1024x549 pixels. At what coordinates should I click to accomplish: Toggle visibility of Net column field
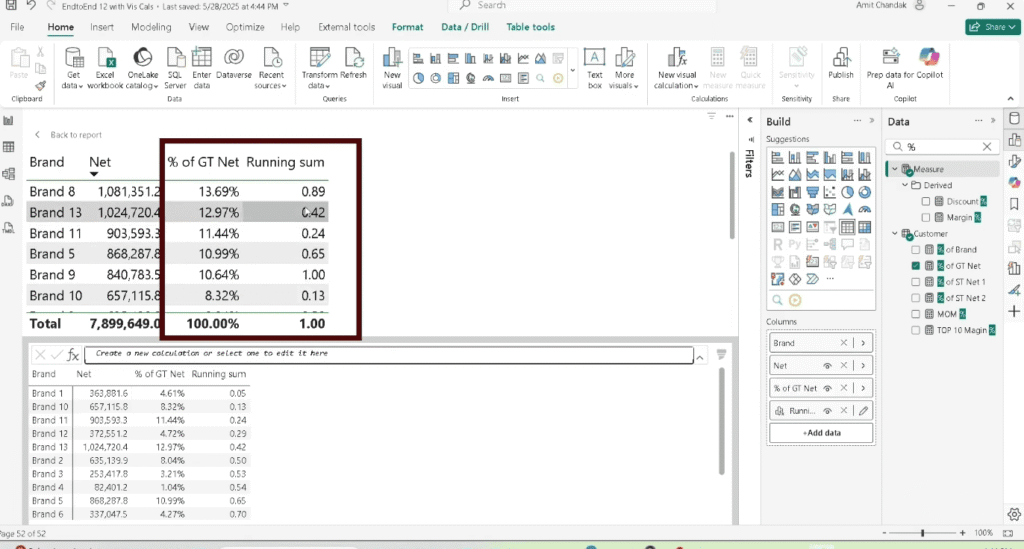point(827,366)
